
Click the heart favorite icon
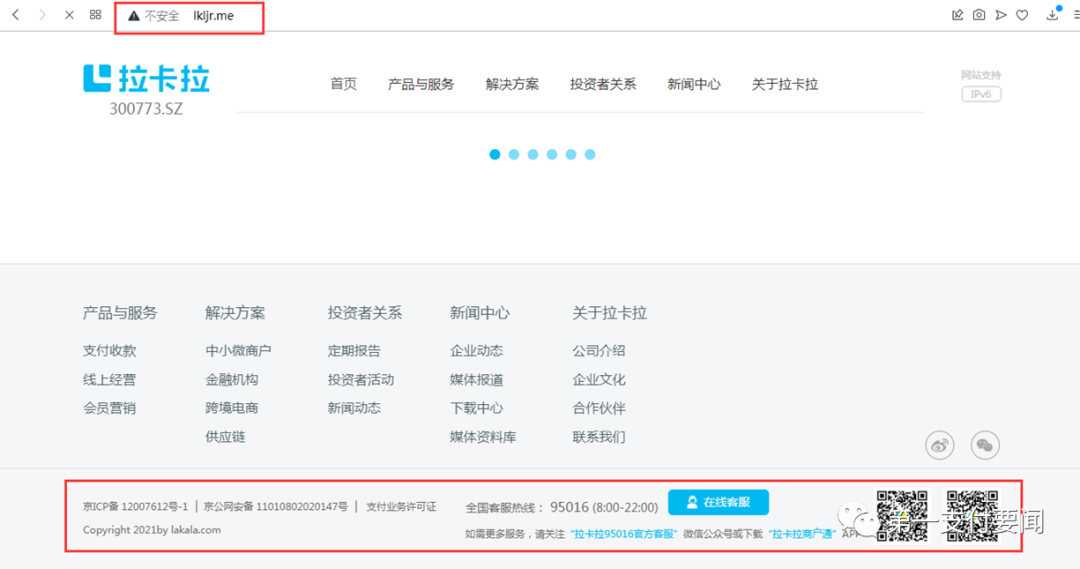[x=1022, y=15]
